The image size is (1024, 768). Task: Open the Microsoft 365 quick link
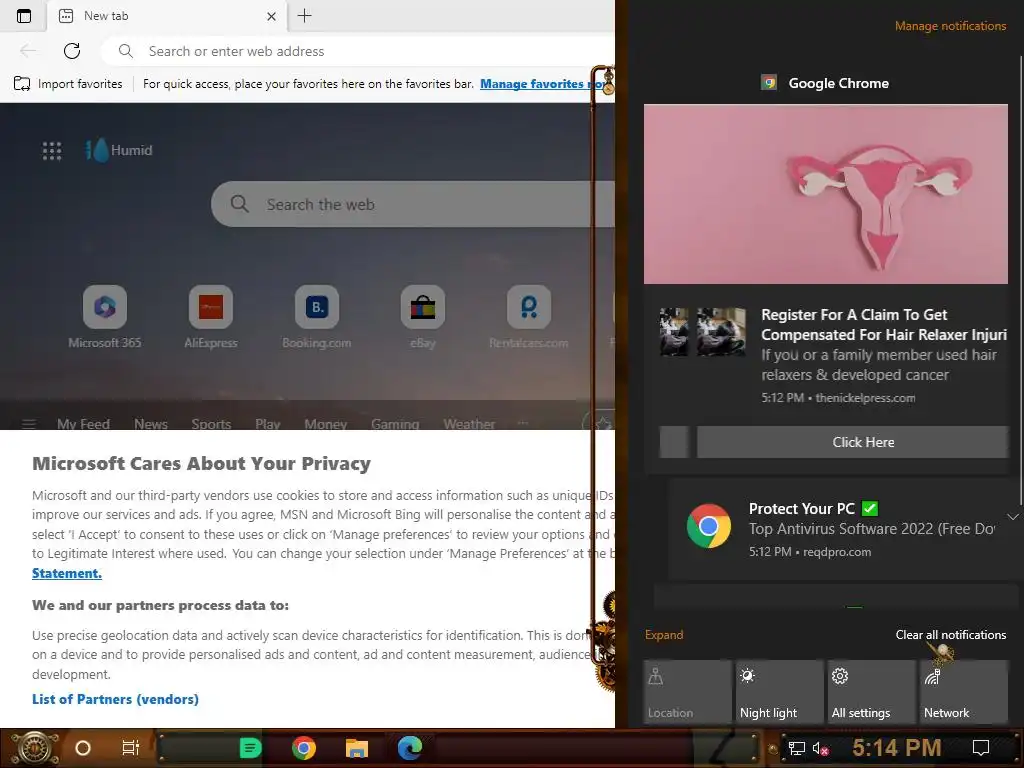pos(104,317)
